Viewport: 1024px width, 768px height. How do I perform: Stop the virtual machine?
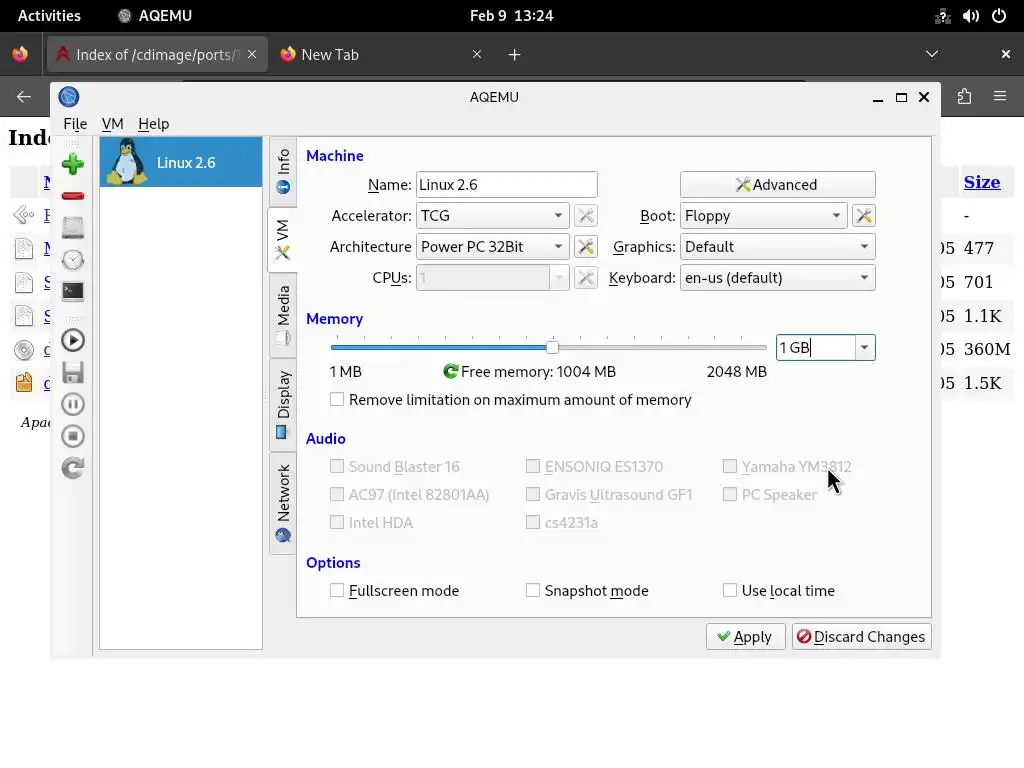pyautogui.click(x=72, y=436)
